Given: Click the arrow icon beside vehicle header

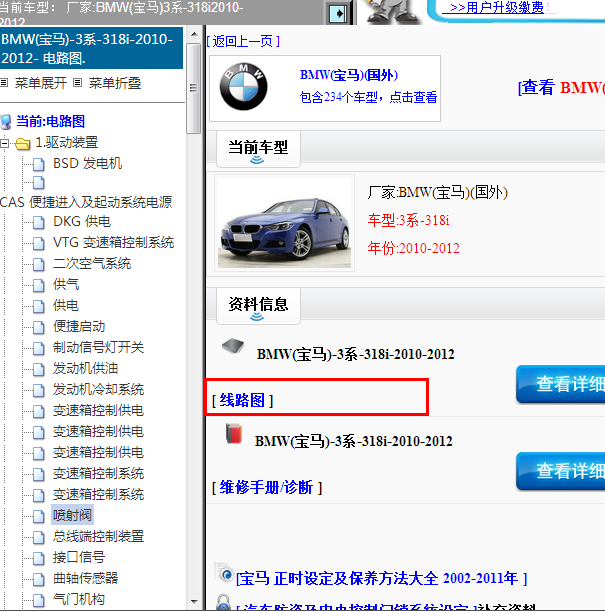Looking at the screenshot, I should point(337,14).
